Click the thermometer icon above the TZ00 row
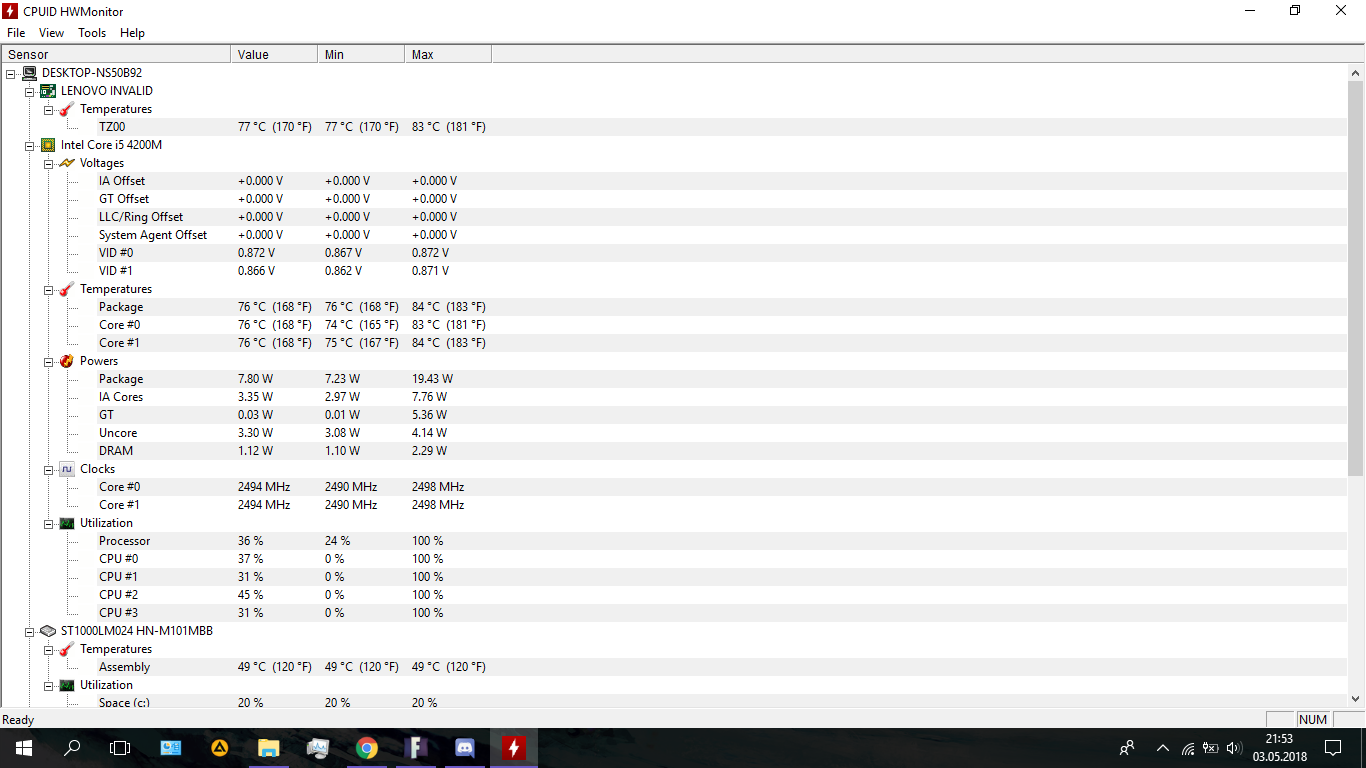Screen dimensions: 1366x768 click(x=67, y=109)
